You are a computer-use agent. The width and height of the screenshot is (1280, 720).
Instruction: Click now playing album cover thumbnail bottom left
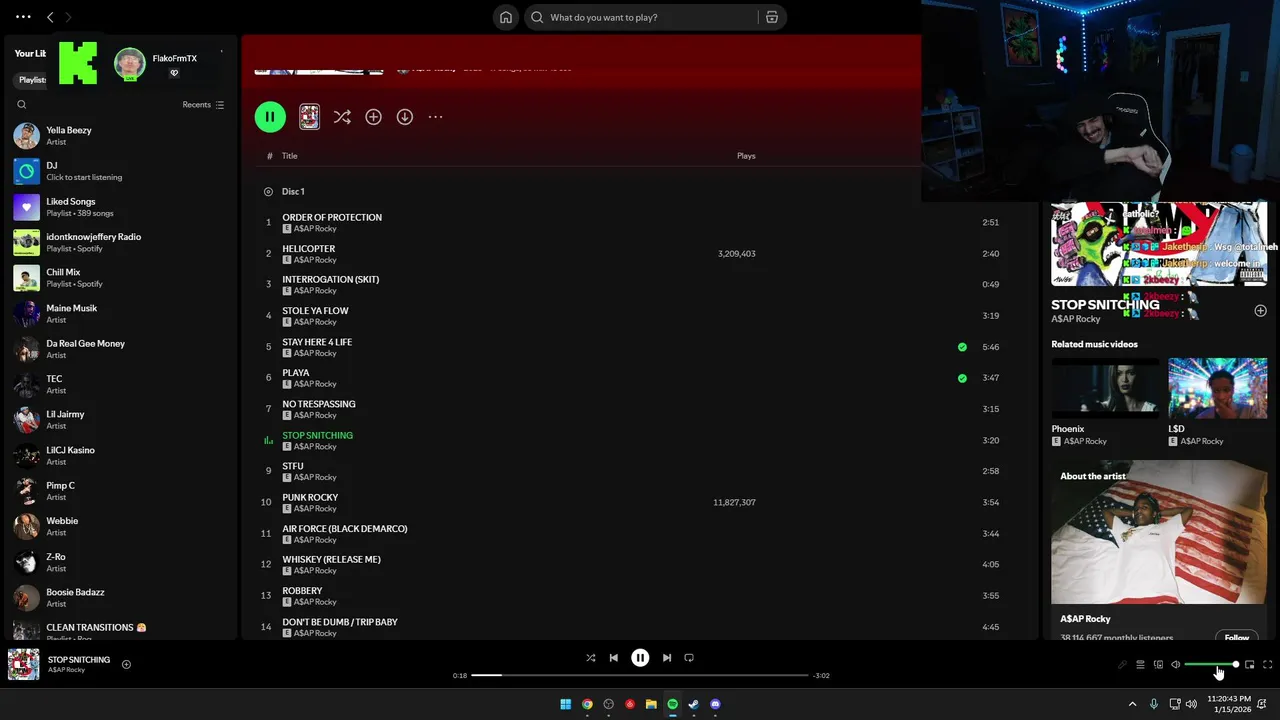tap(24, 664)
